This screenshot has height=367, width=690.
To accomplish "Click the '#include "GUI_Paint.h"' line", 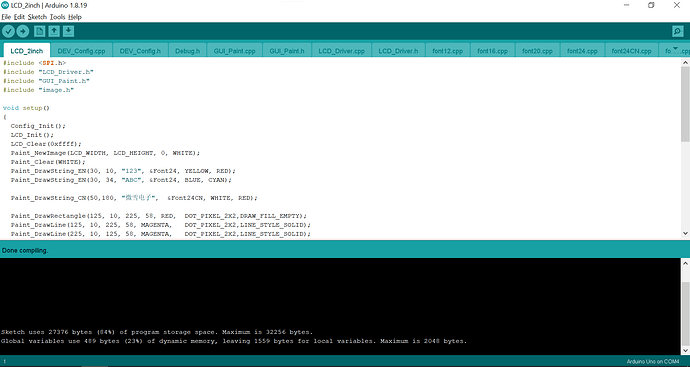I will click(x=46, y=81).
